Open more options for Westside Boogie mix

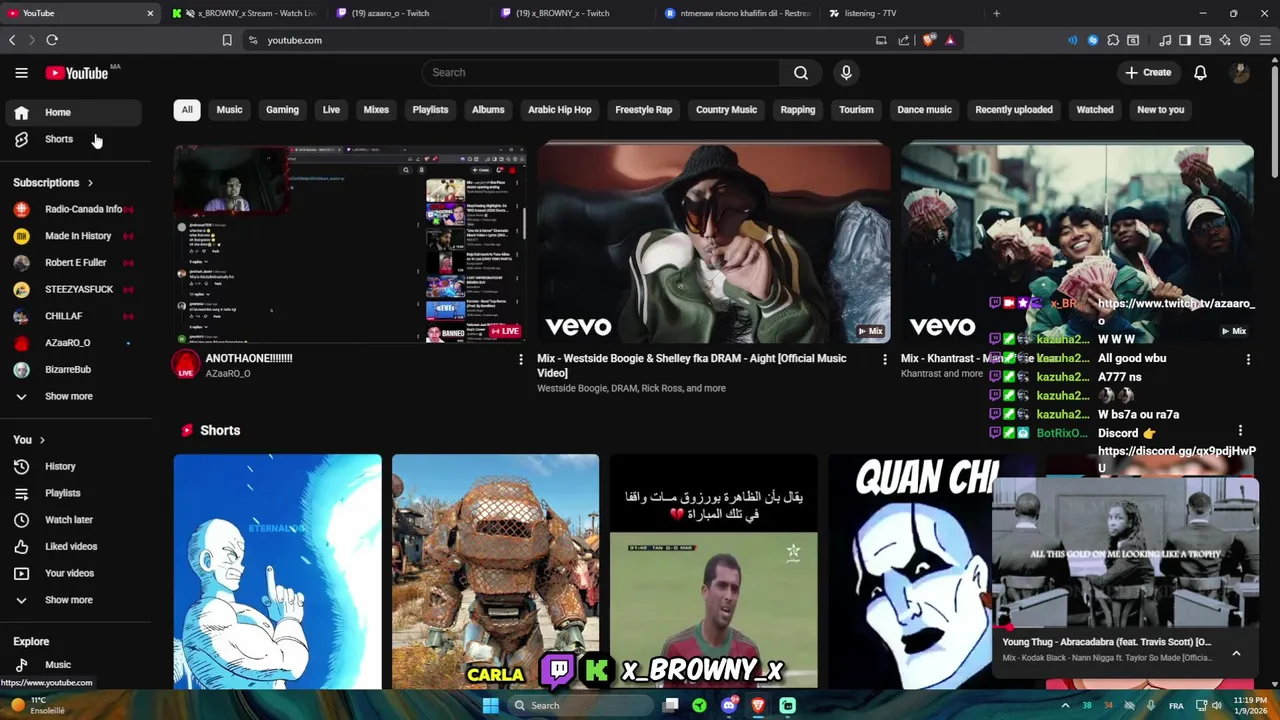pyautogui.click(x=884, y=359)
